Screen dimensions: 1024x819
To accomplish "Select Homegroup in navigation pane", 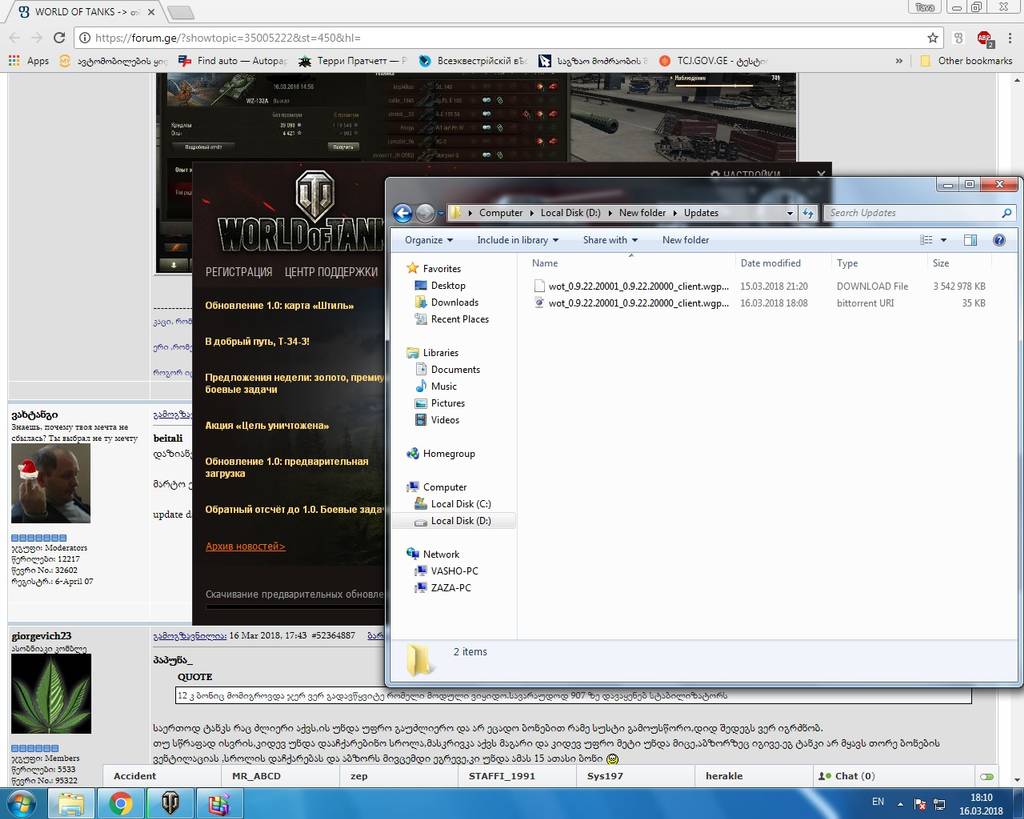I will (x=448, y=454).
